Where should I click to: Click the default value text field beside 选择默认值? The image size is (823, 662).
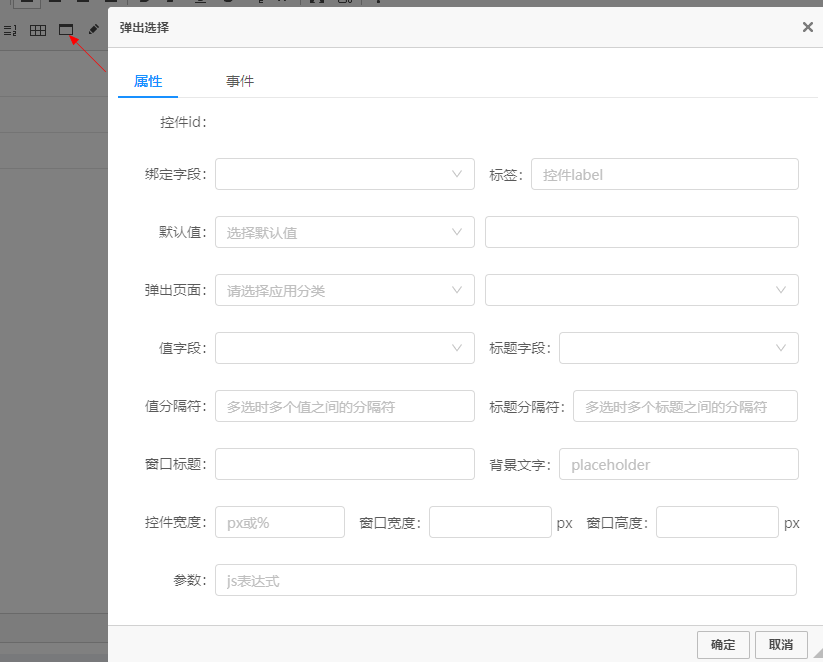point(641,232)
